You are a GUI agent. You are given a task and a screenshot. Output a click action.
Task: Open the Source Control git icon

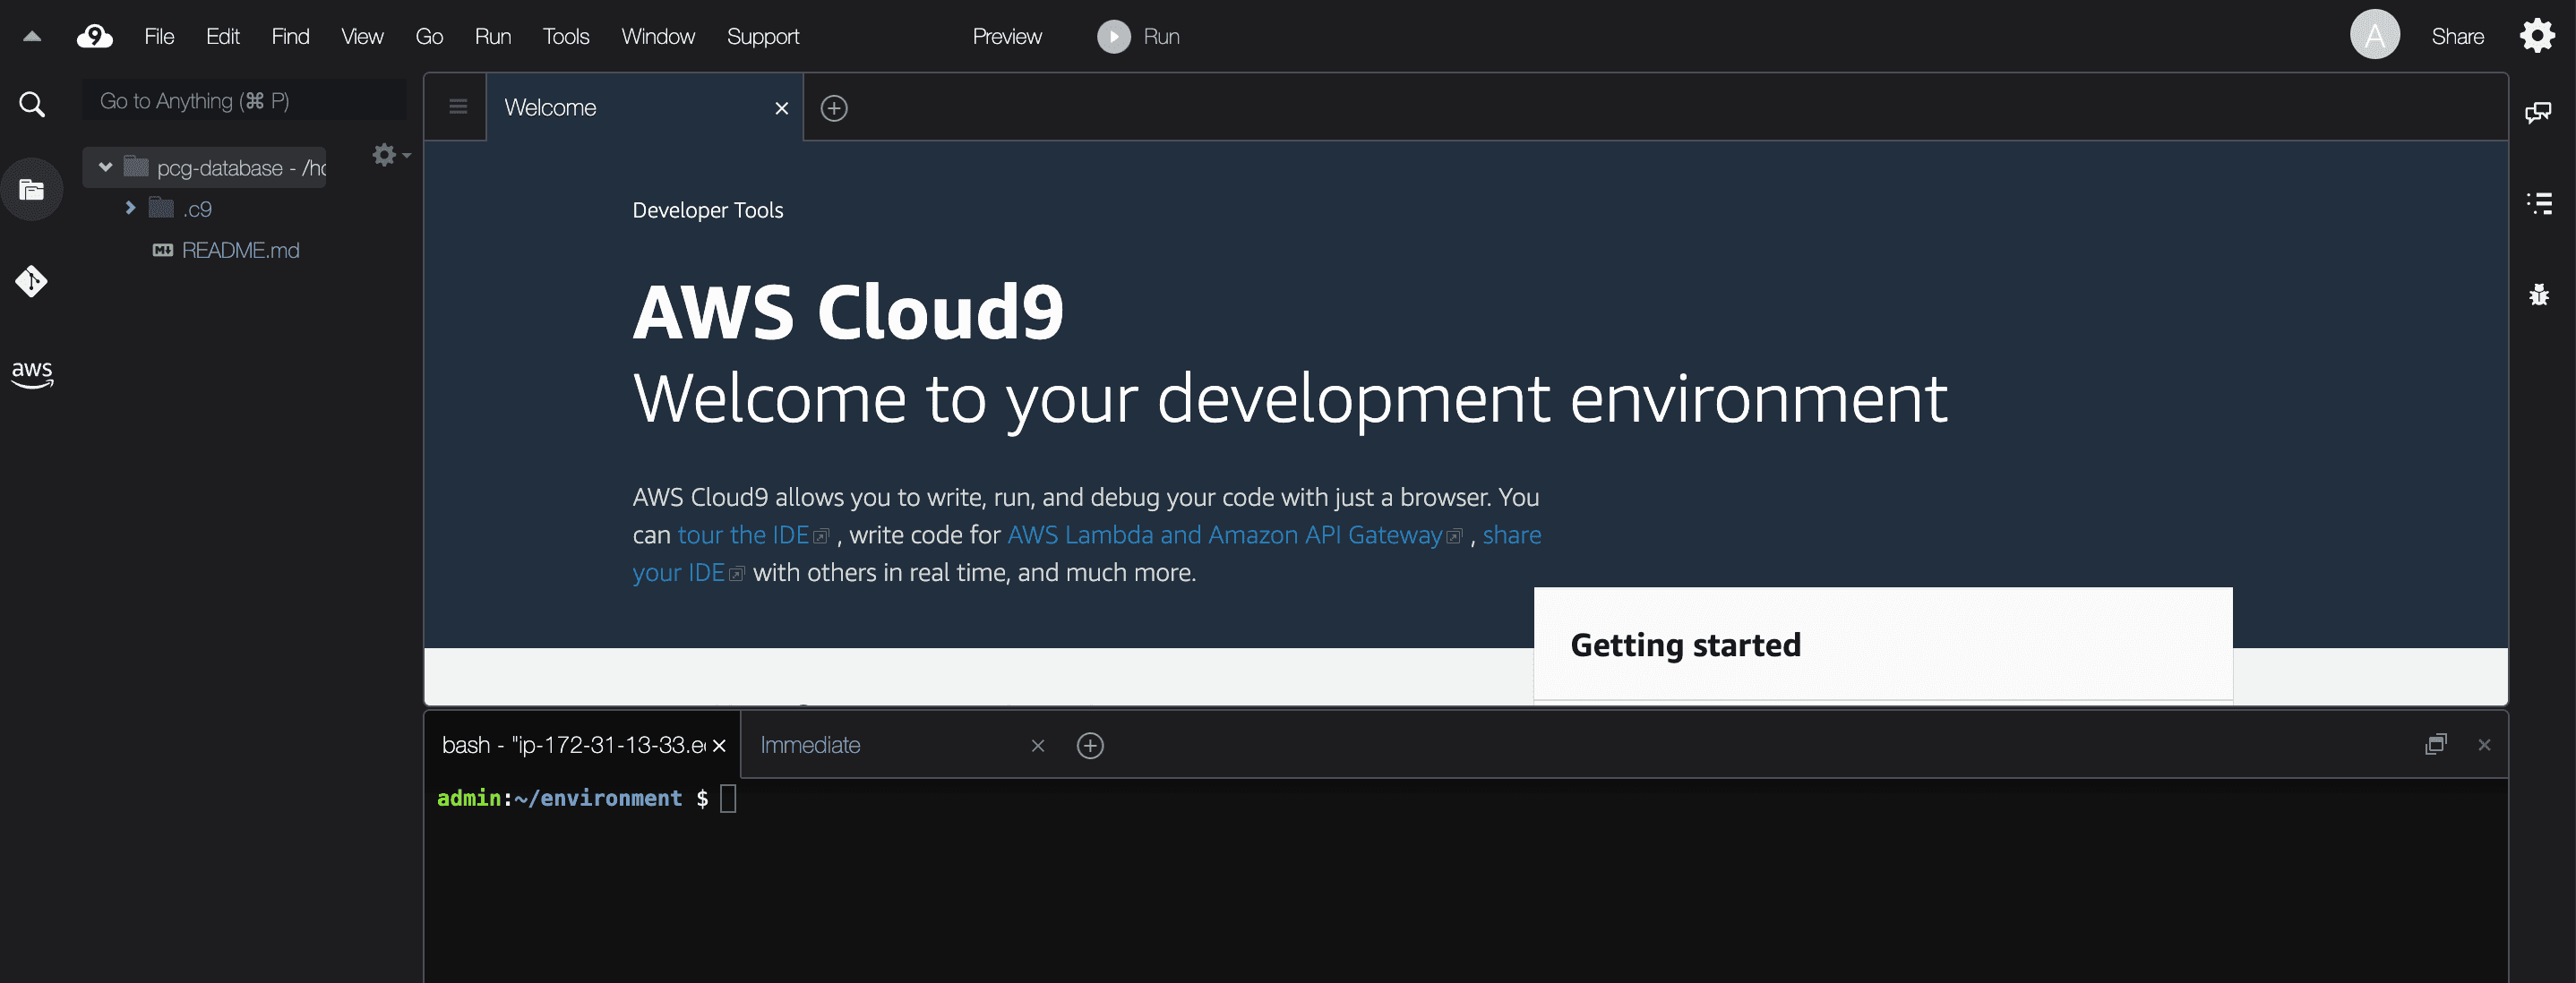coord(32,281)
